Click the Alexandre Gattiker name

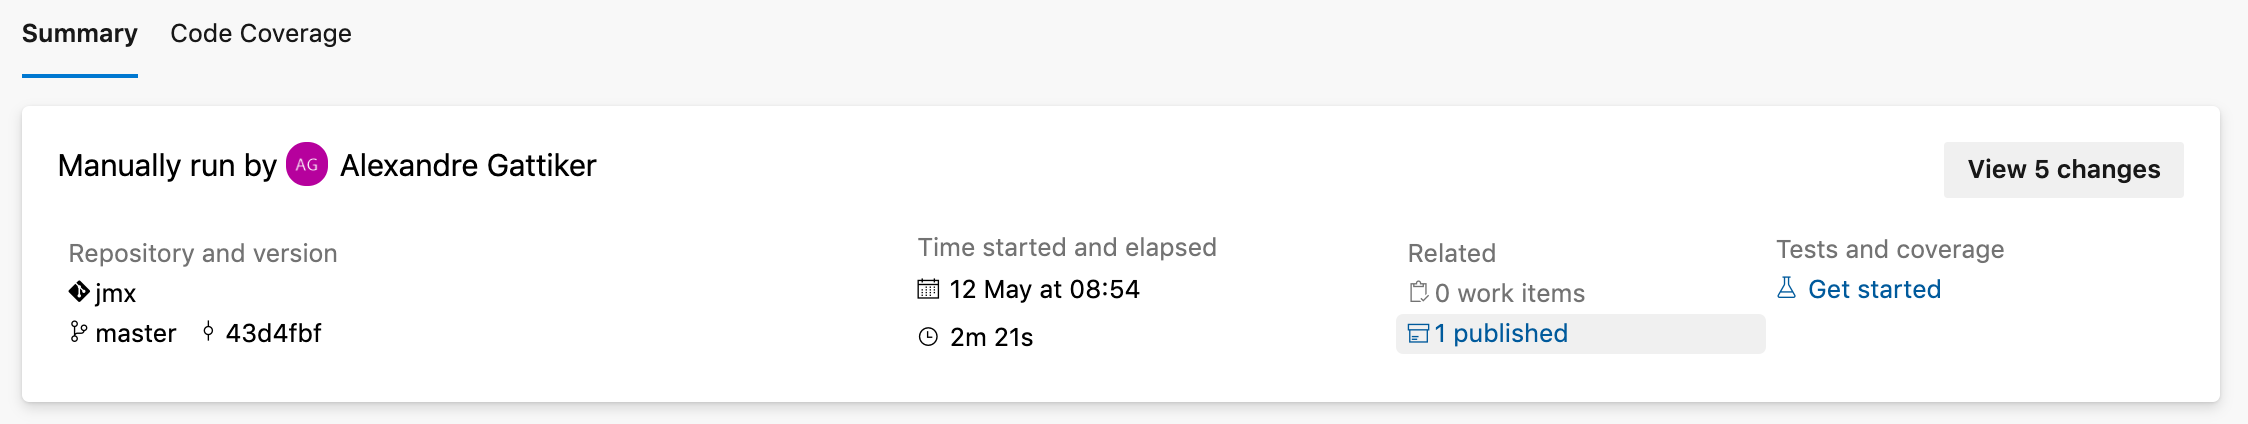pos(468,165)
